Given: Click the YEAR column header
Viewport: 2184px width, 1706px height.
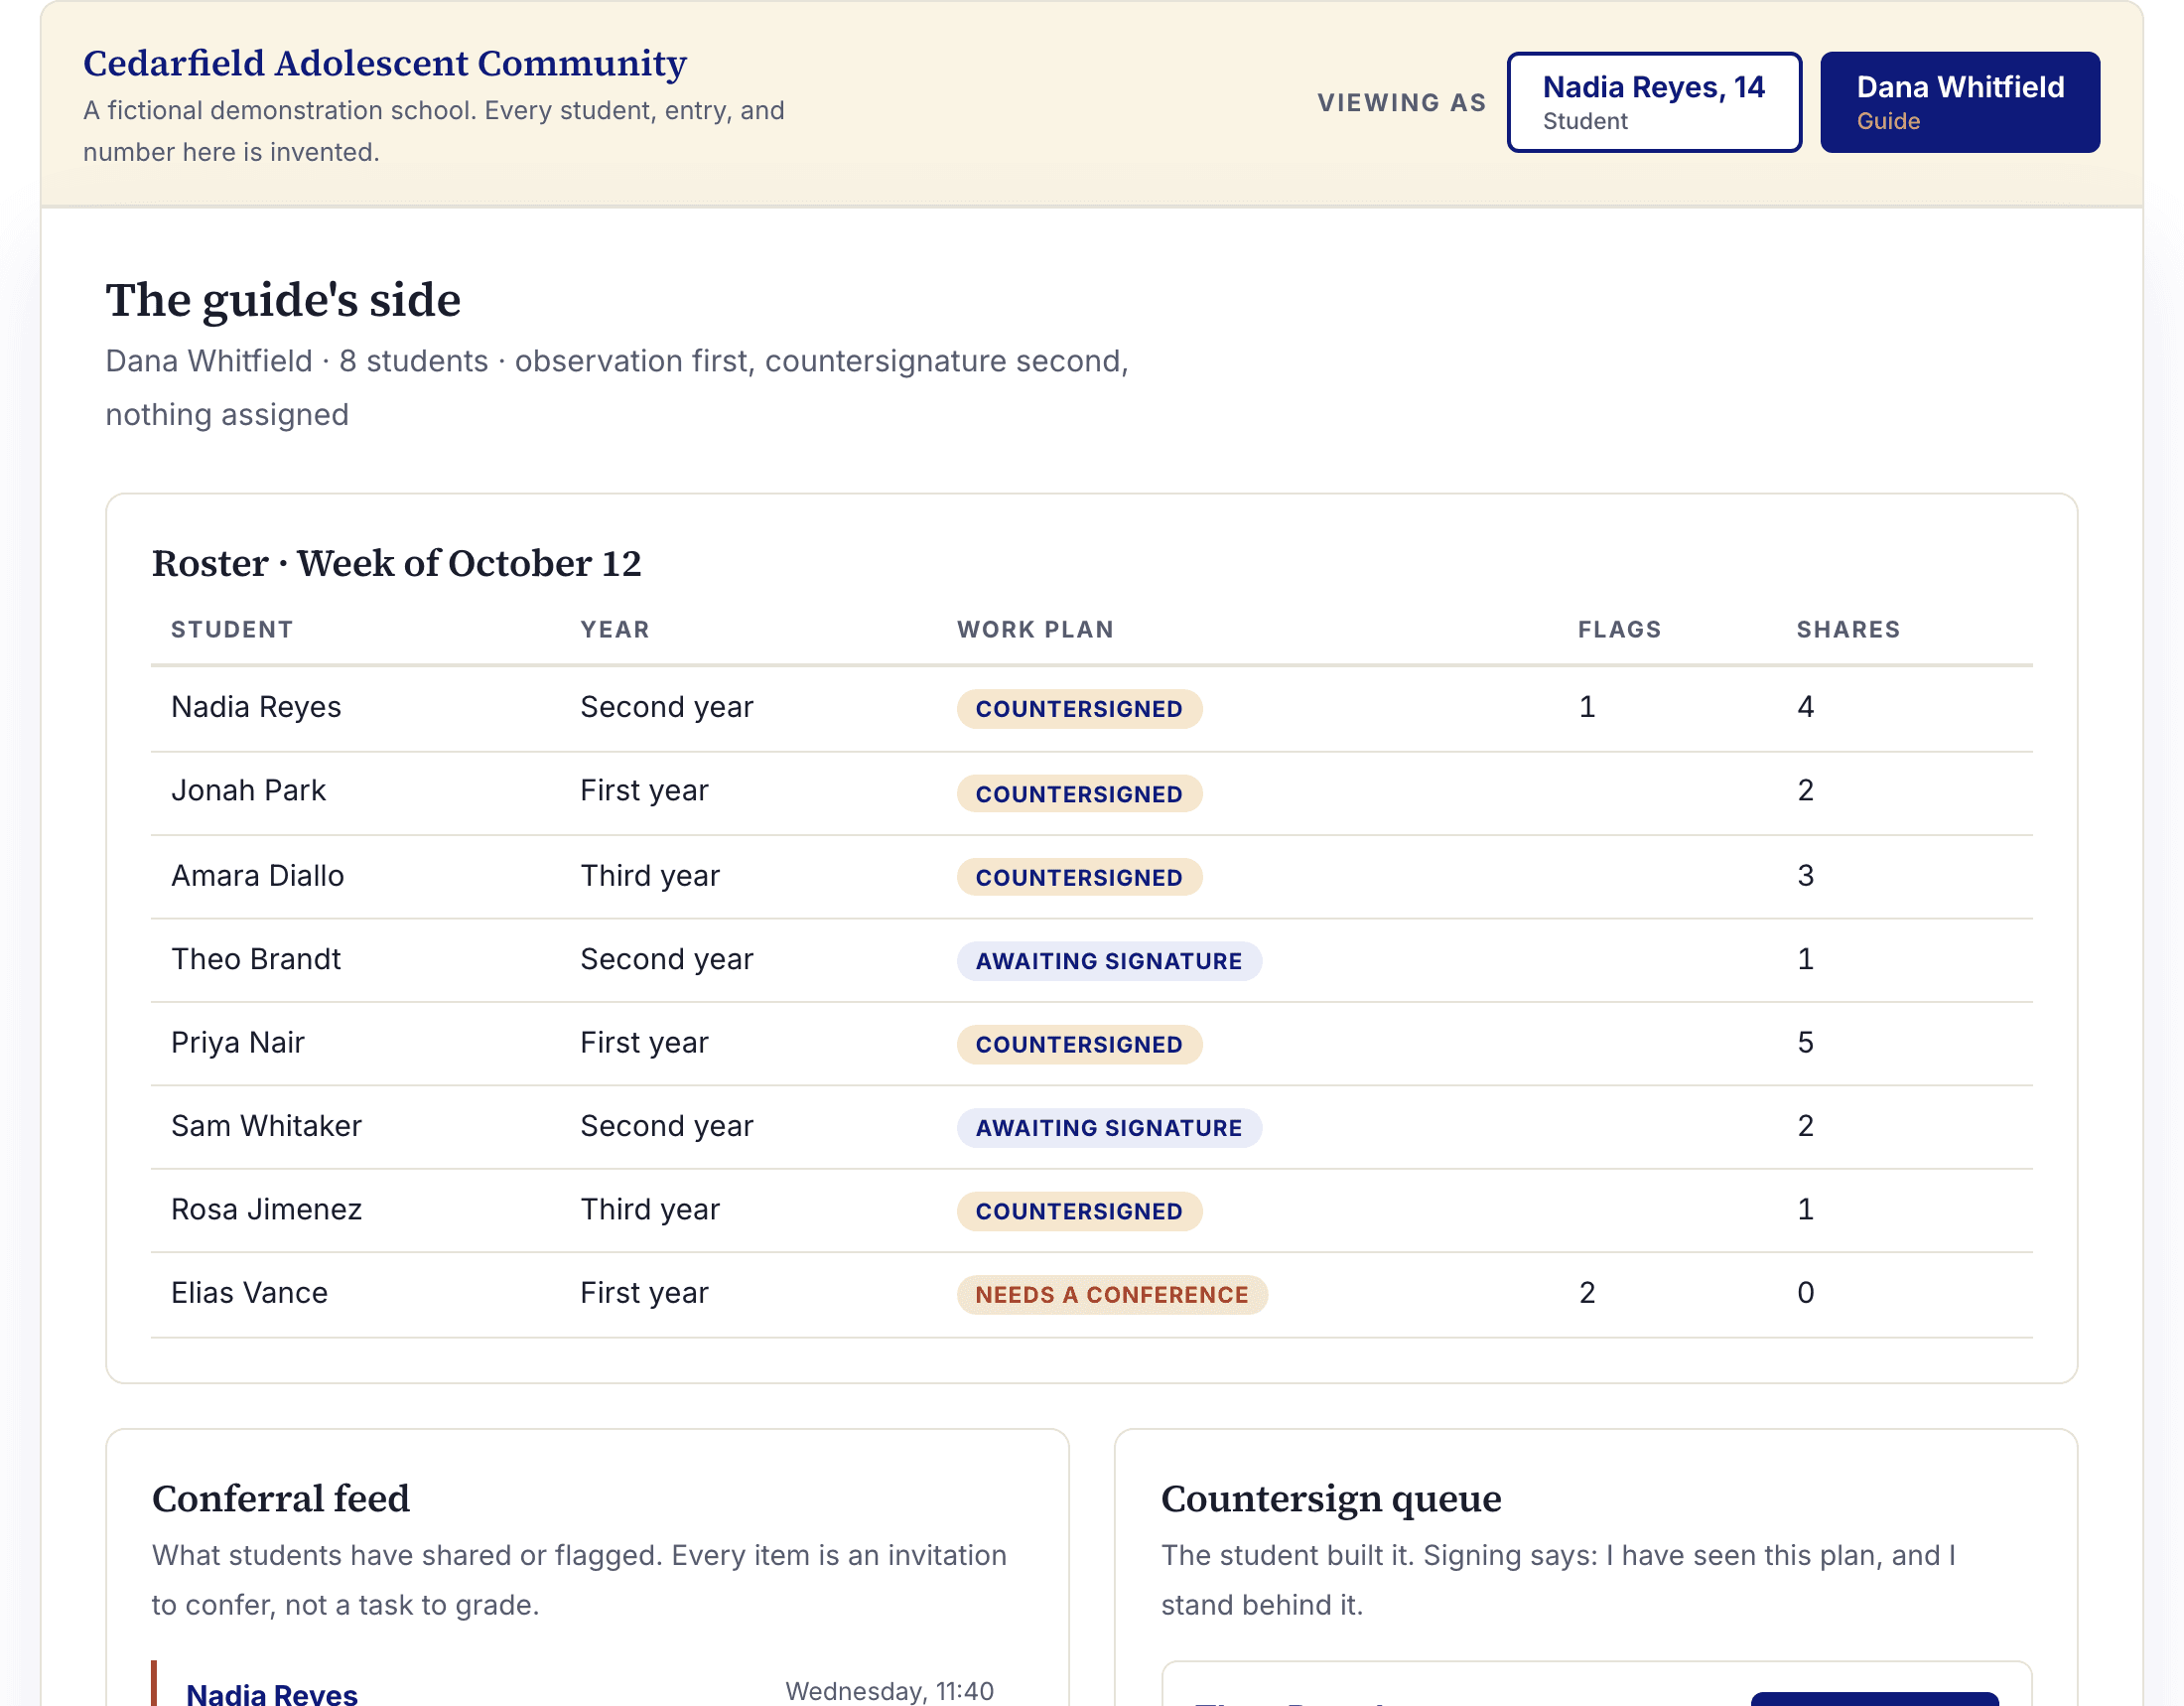Looking at the screenshot, I should pyautogui.click(x=615, y=630).
